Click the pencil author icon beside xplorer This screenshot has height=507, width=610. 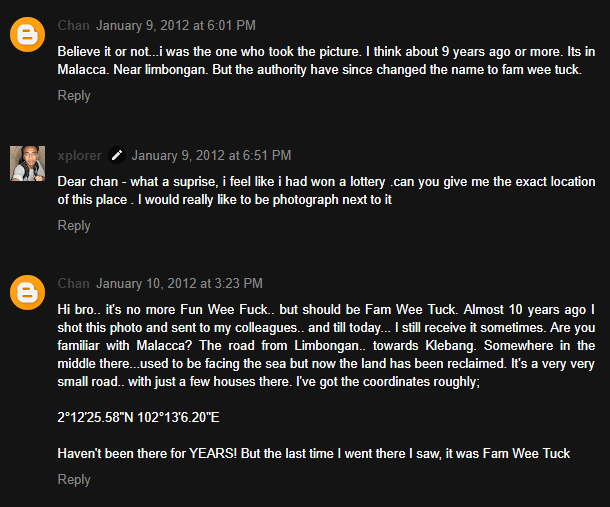[x=118, y=155]
